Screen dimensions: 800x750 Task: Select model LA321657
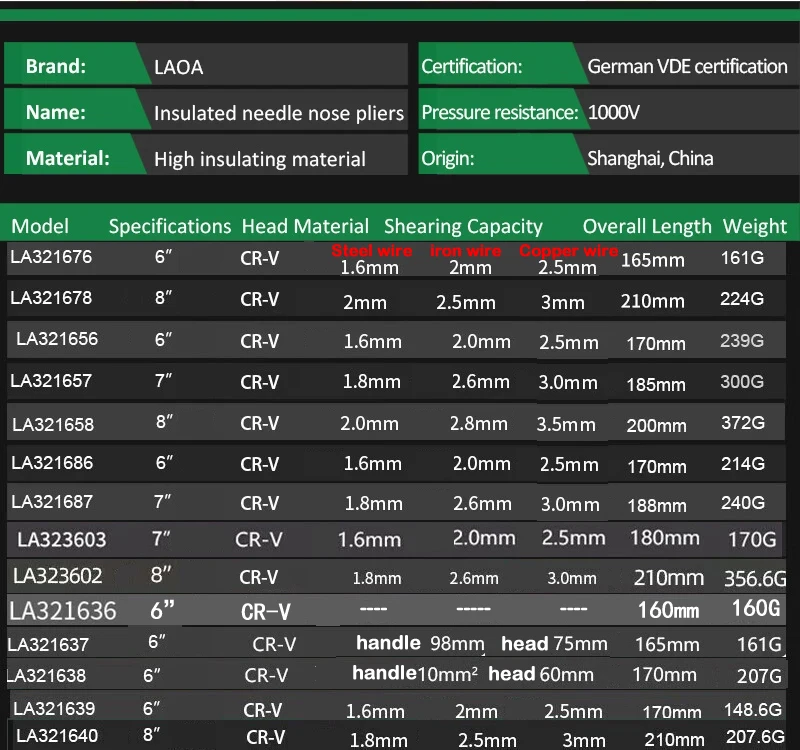(x=51, y=381)
